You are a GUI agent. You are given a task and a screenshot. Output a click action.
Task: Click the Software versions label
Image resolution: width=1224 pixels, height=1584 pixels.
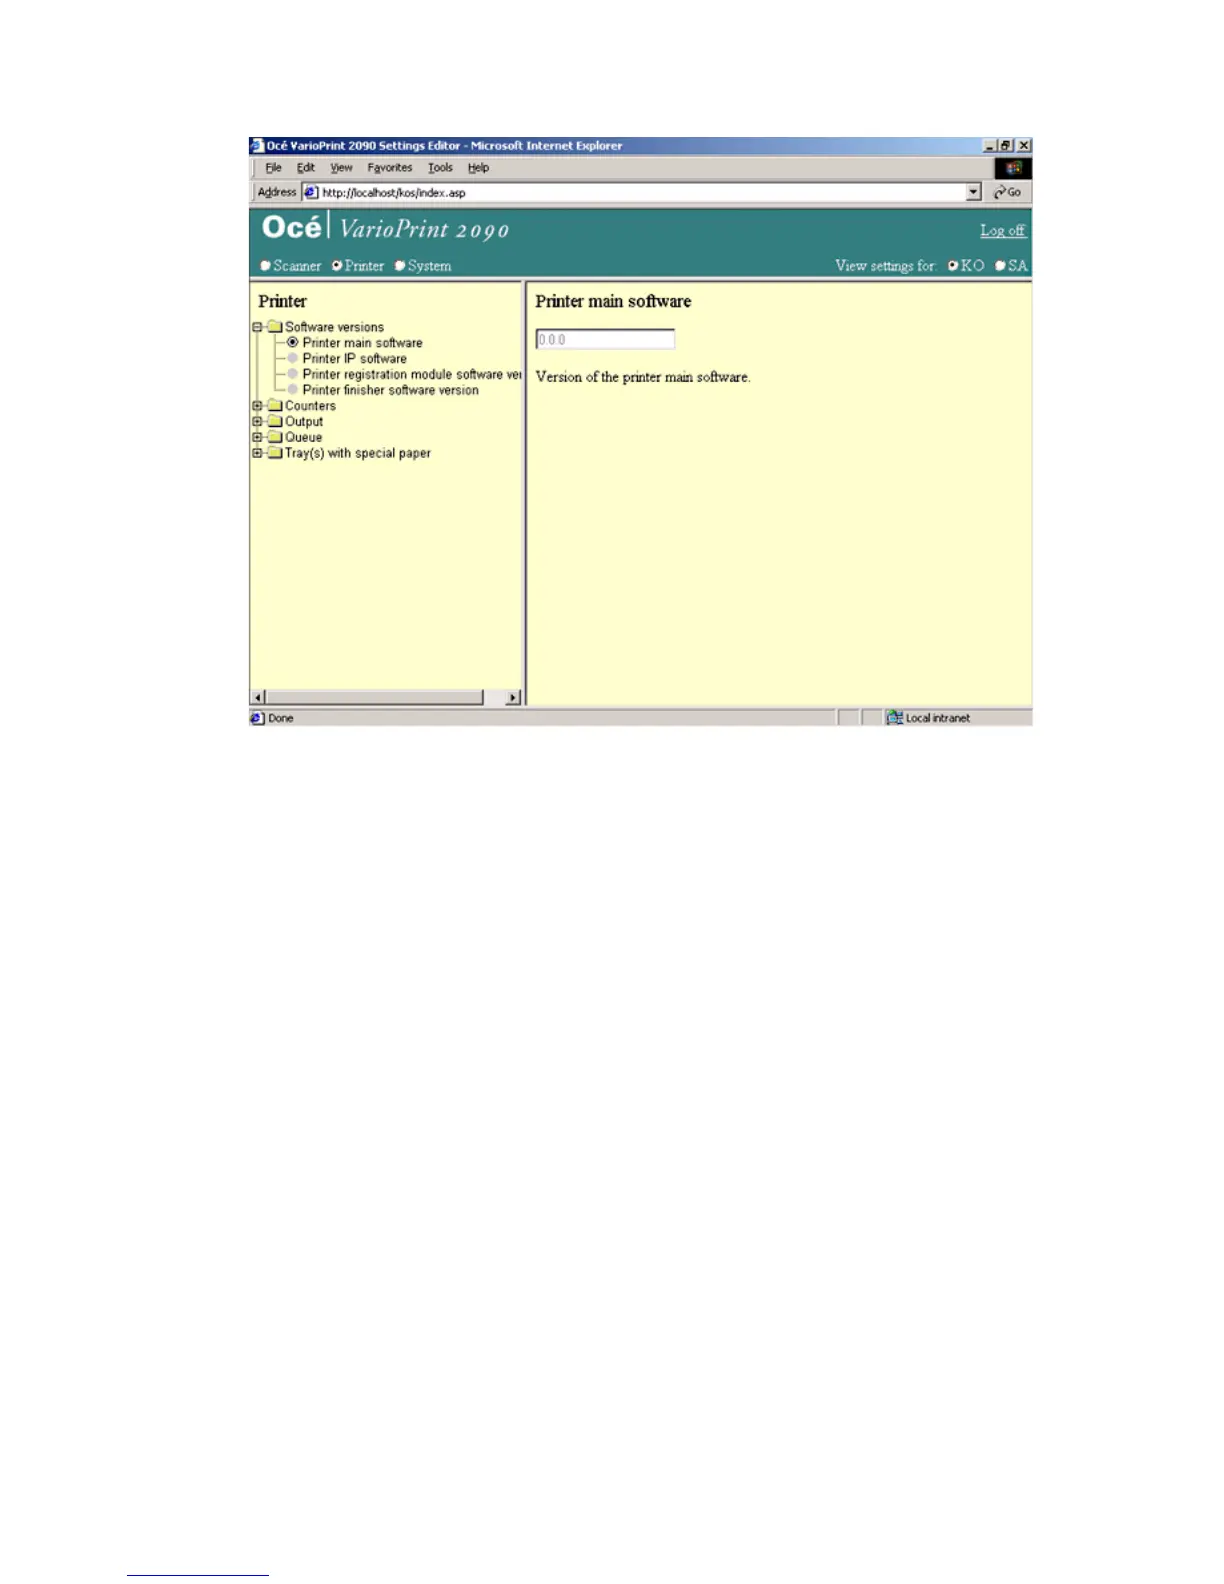(x=334, y=327)
